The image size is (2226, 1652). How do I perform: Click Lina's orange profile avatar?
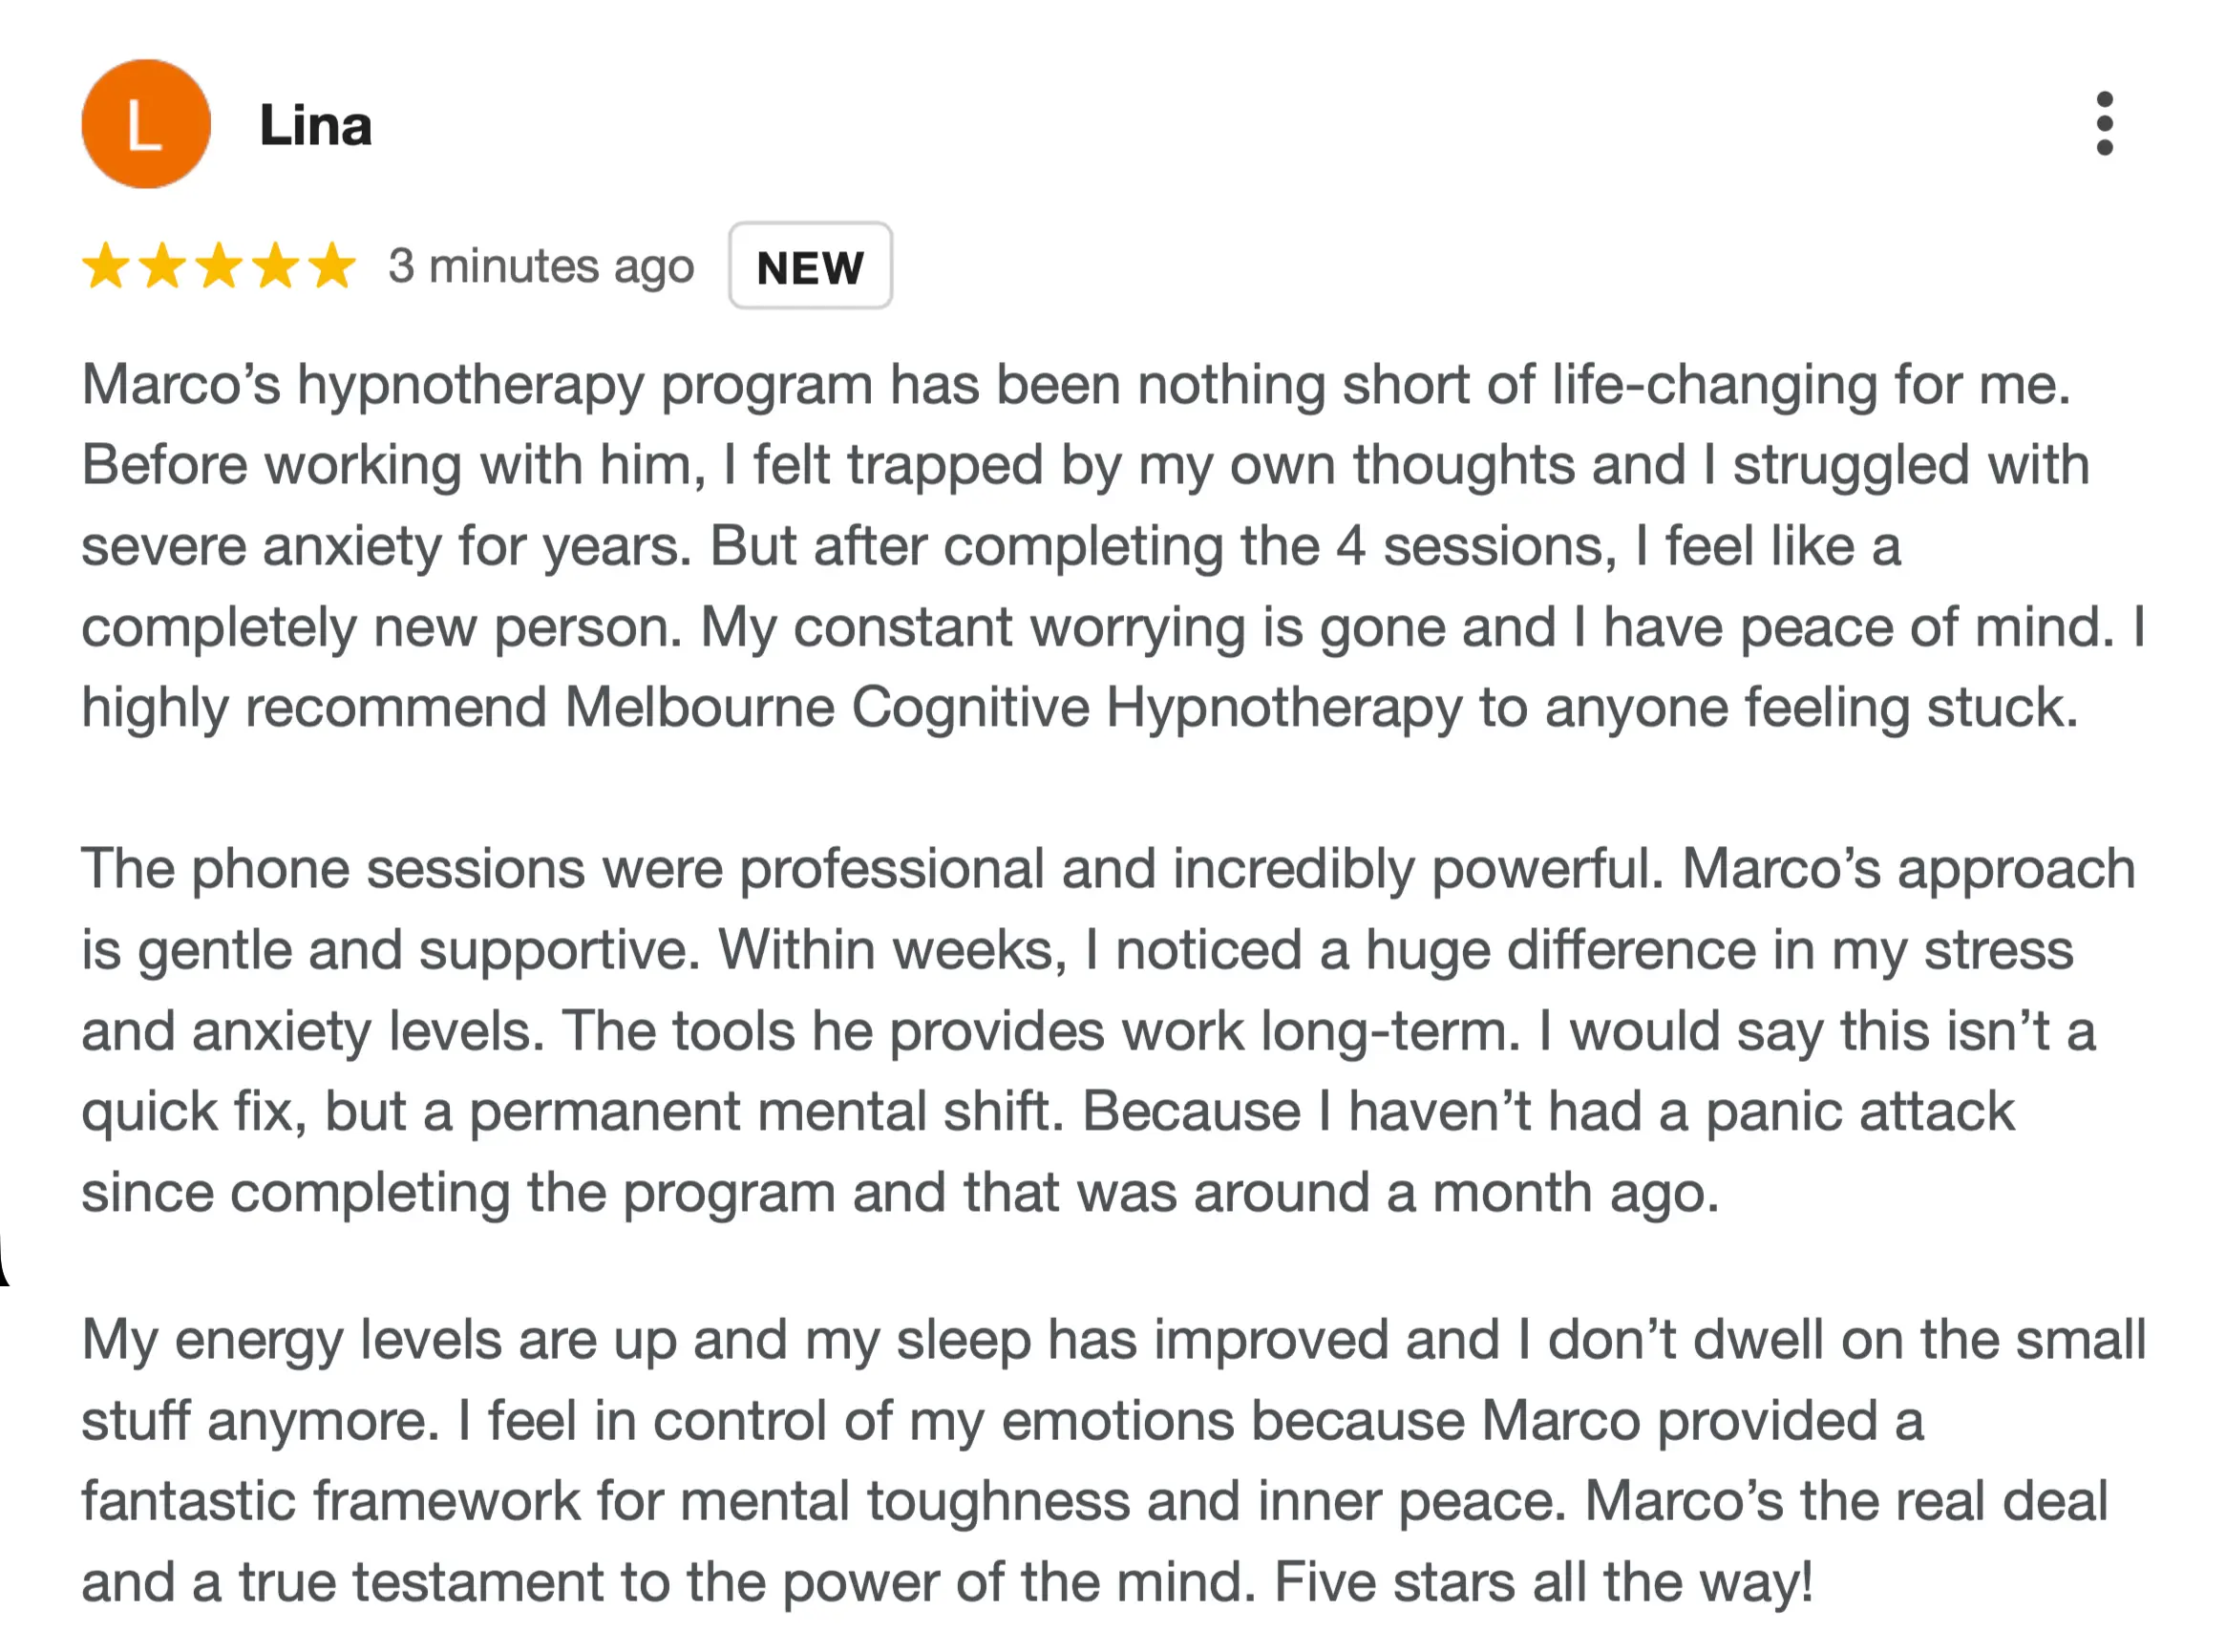[x=146, y=124]
